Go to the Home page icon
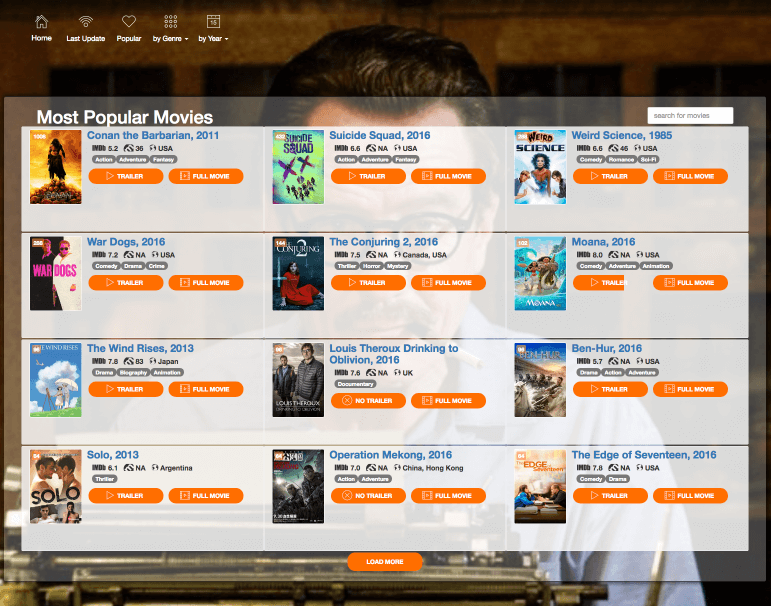Screen dimensions: 771x606 click(42, 22)
